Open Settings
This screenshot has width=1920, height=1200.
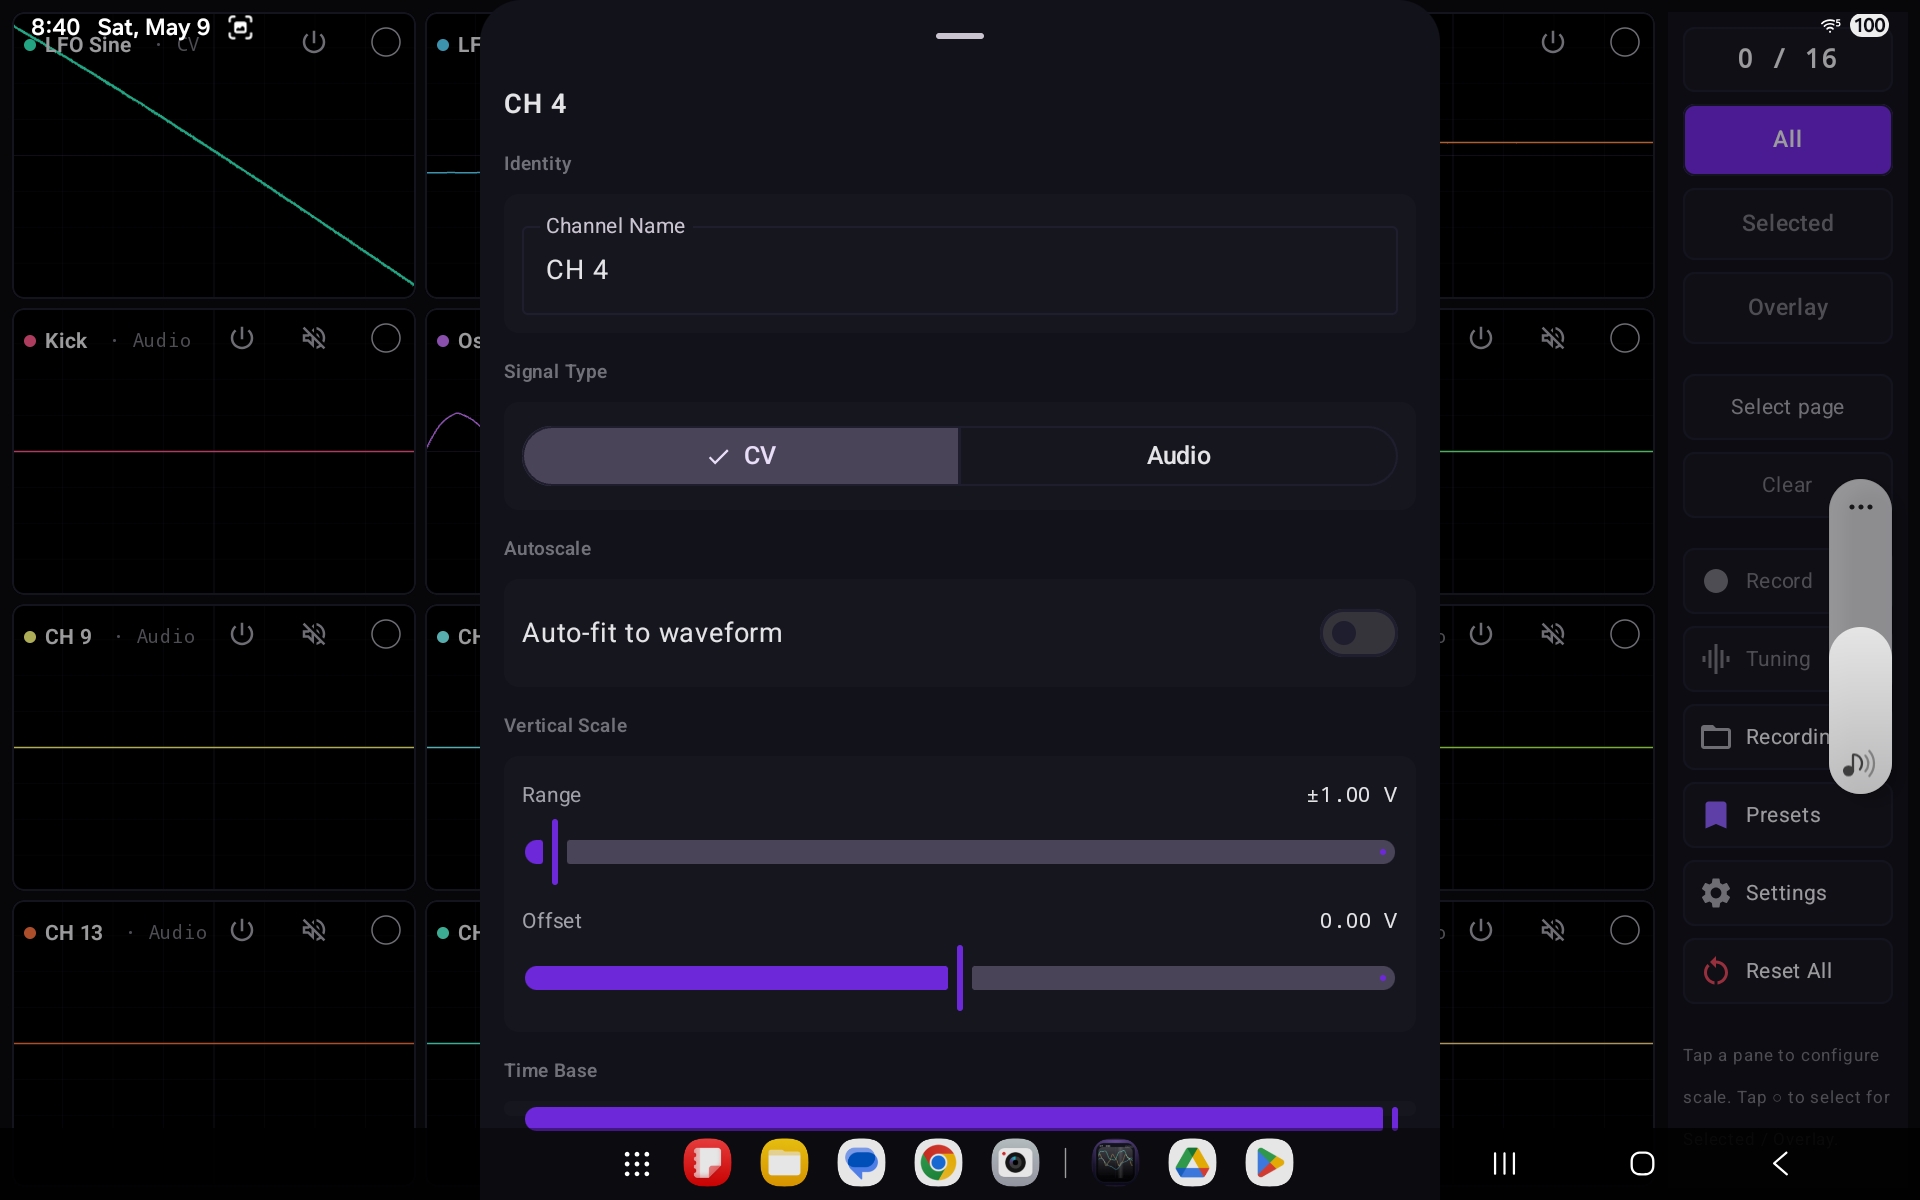click(x=1788, y=893)
